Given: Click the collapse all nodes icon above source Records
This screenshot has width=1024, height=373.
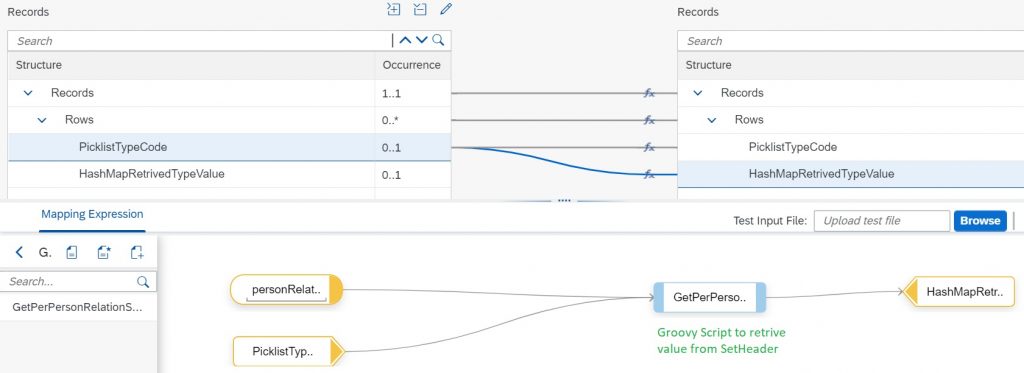Looking at the screenshot, I should pos(420,9).
